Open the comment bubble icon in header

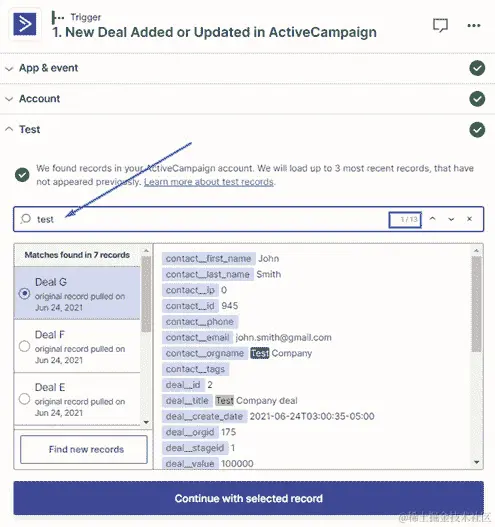tap(440, 25)
